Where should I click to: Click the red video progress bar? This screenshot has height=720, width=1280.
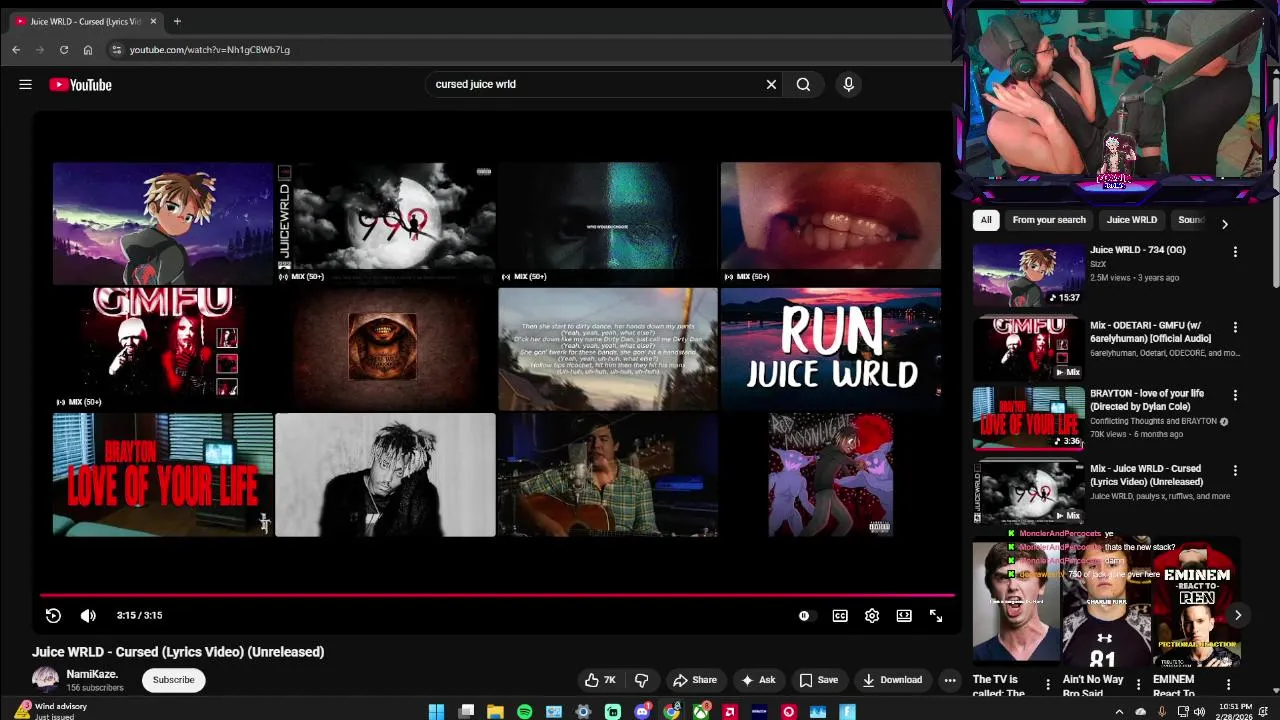pos(497,595)
